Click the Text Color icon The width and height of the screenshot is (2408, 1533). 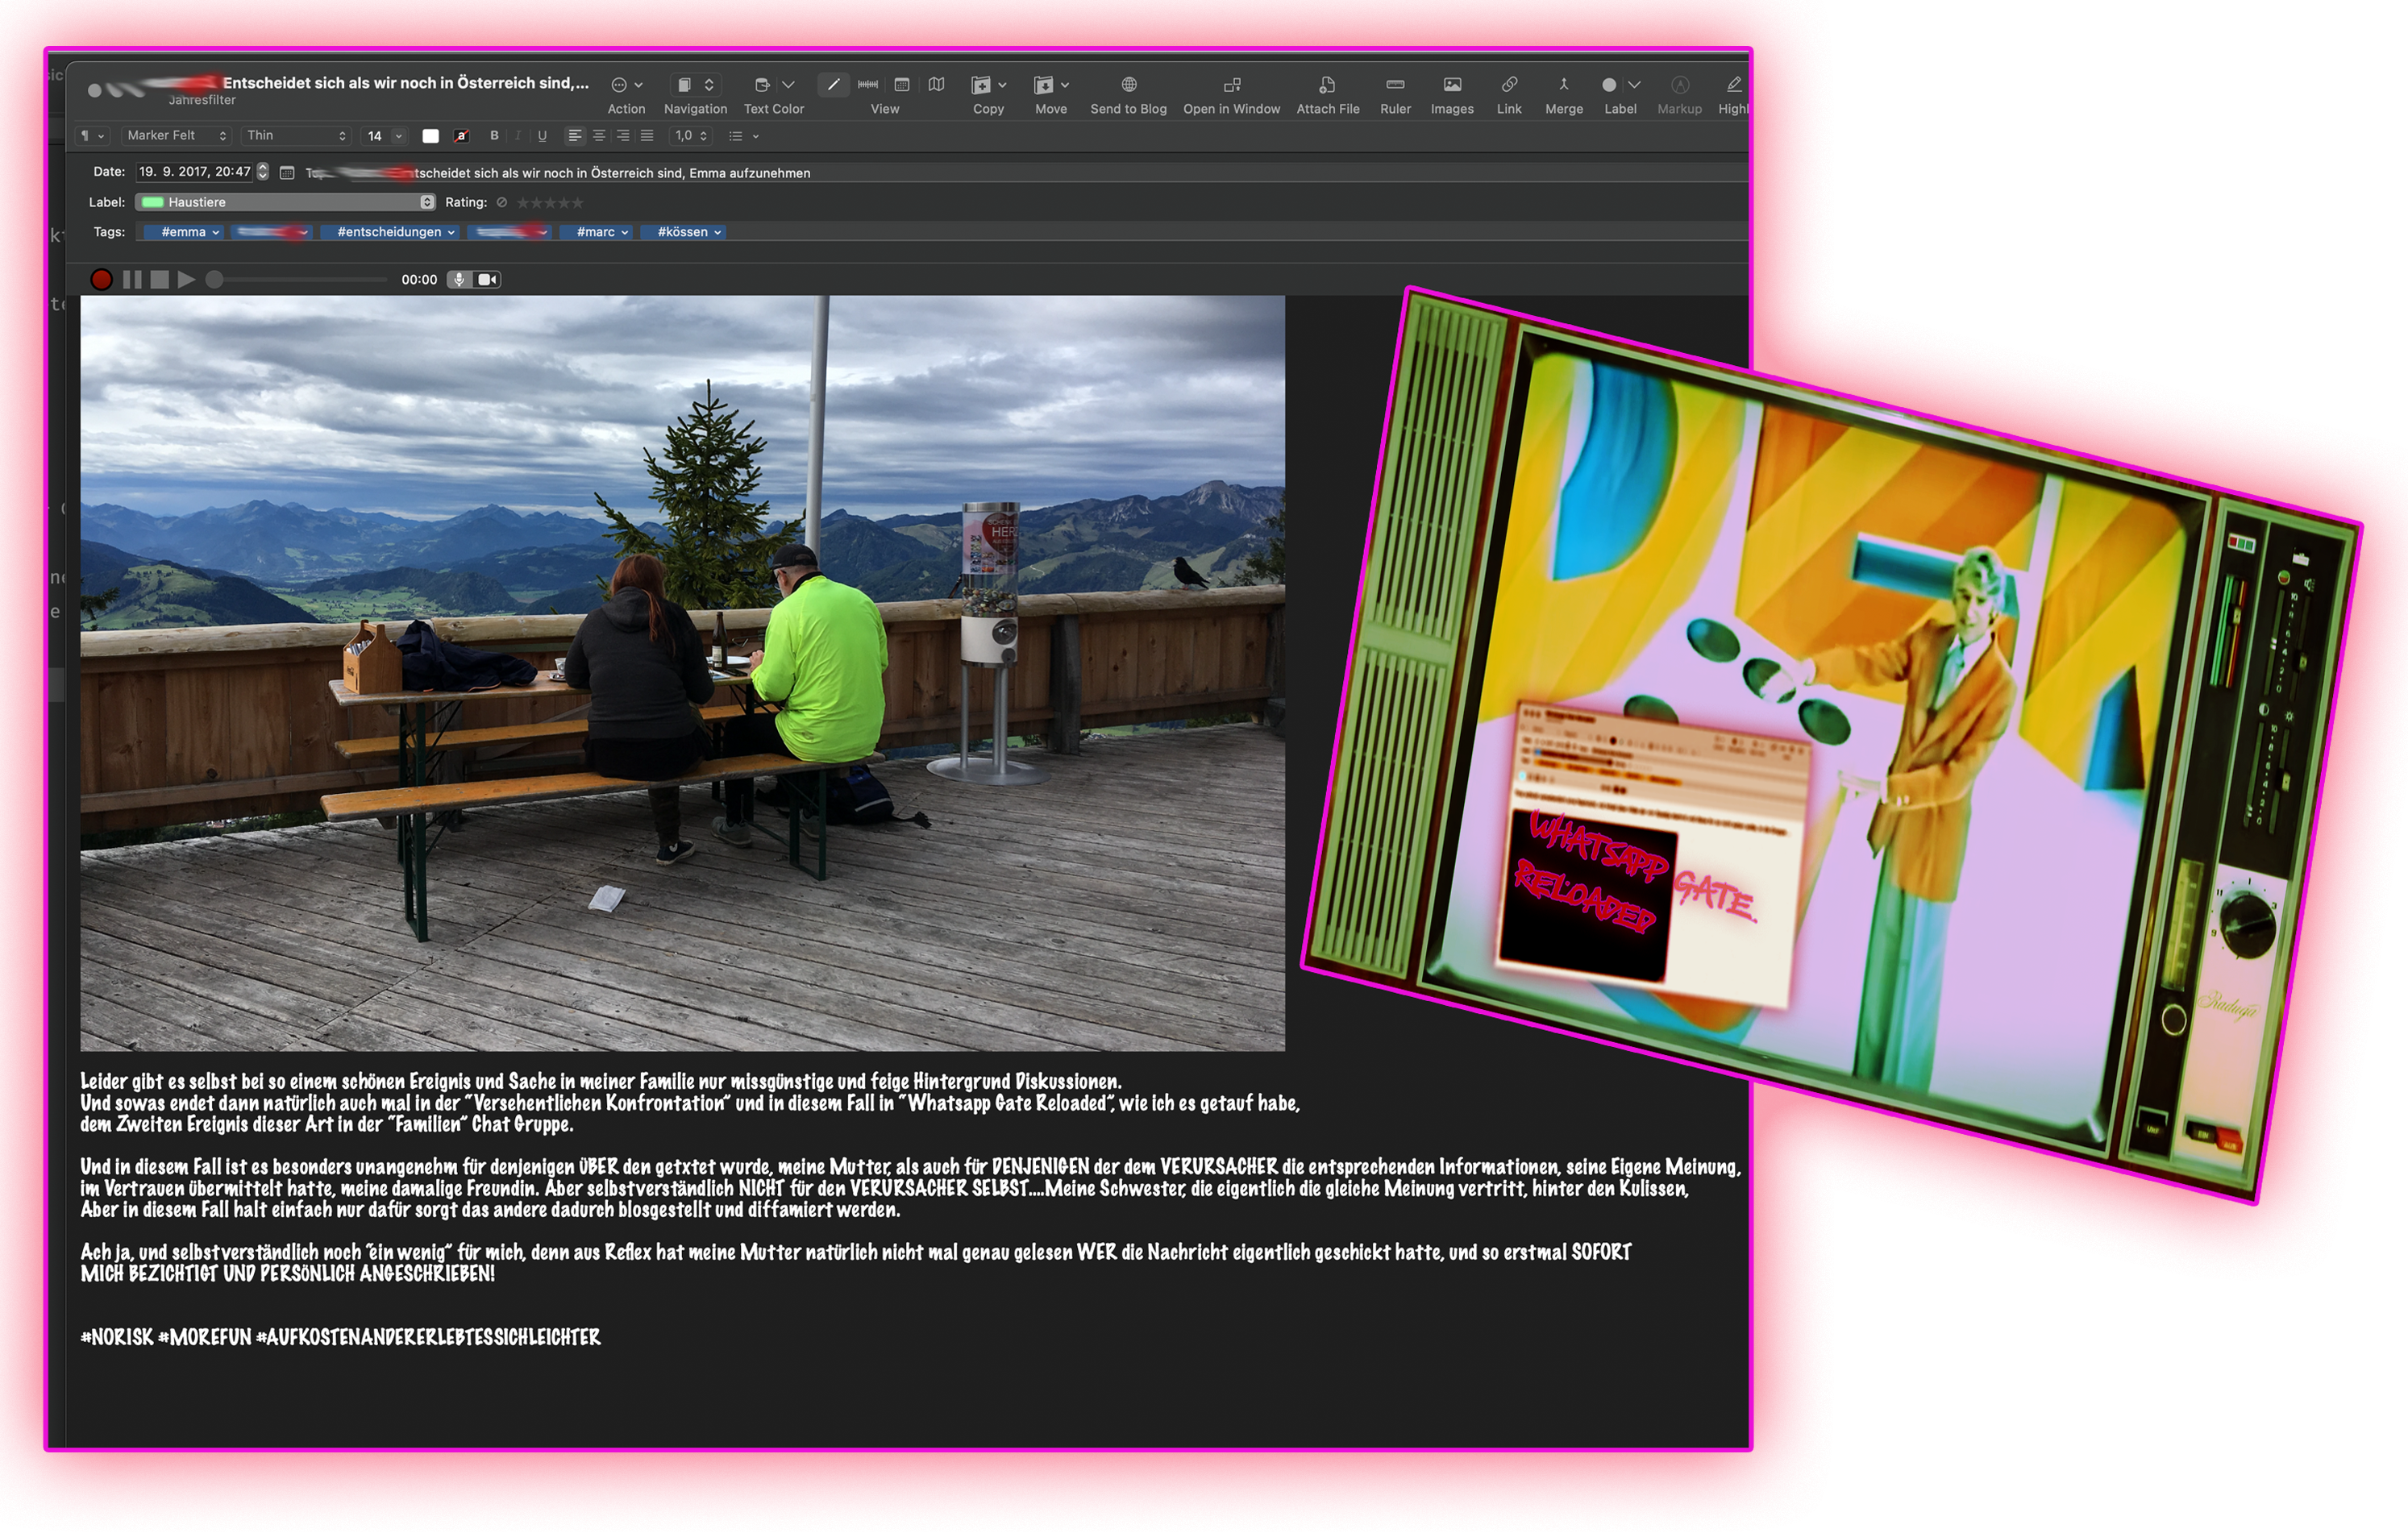762,85
